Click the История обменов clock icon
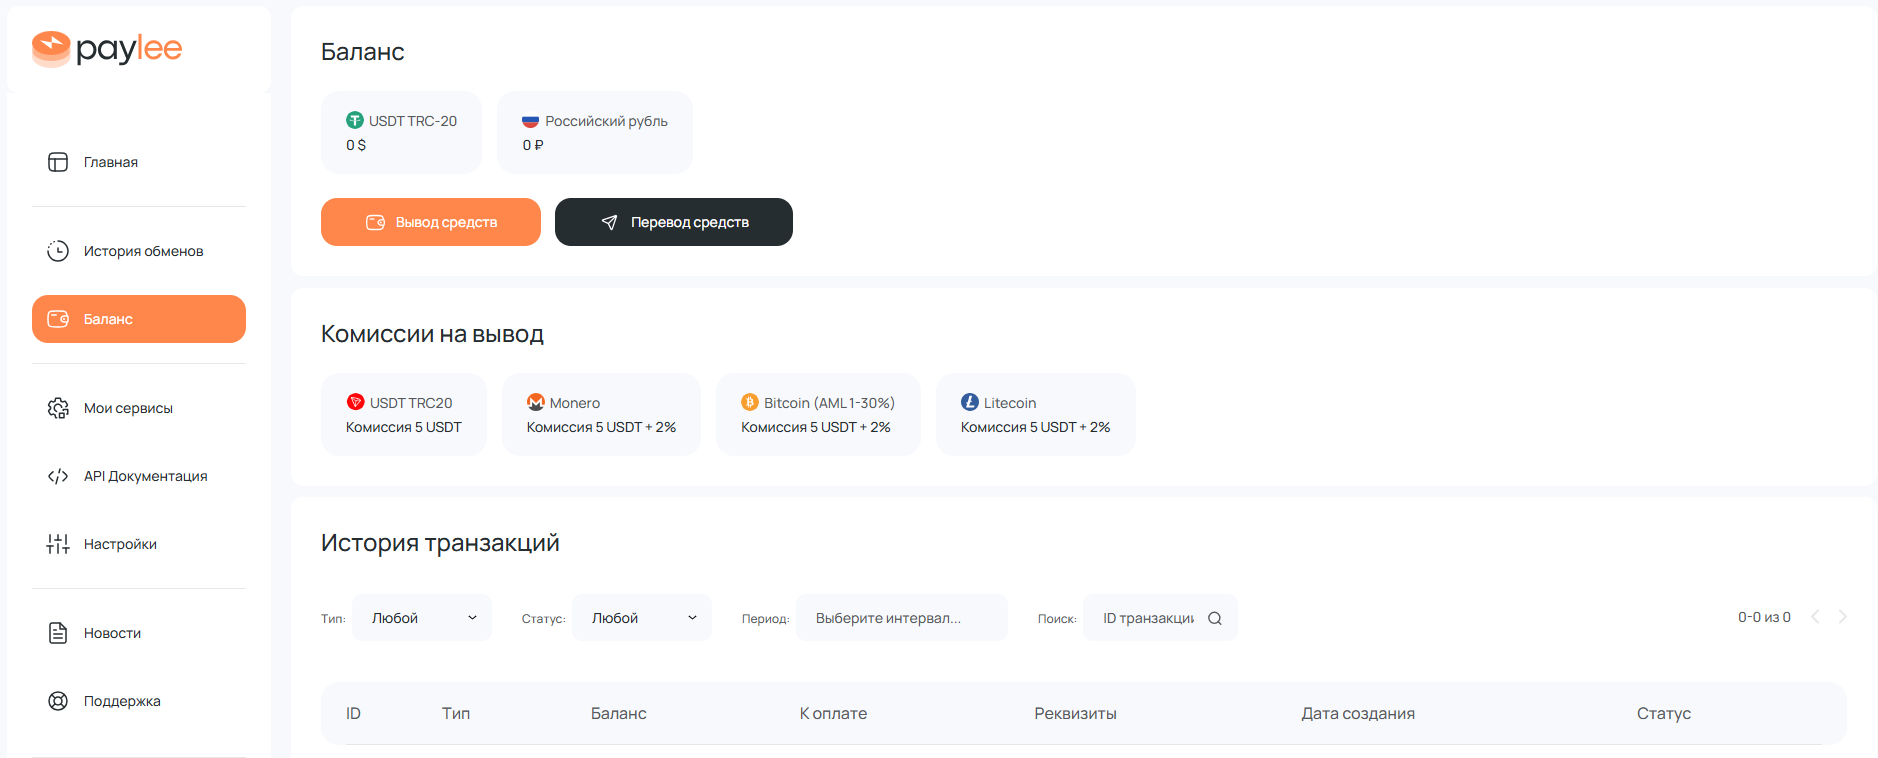The width and height of the screenshot is (1878, 758). click(x=58, y=251)
